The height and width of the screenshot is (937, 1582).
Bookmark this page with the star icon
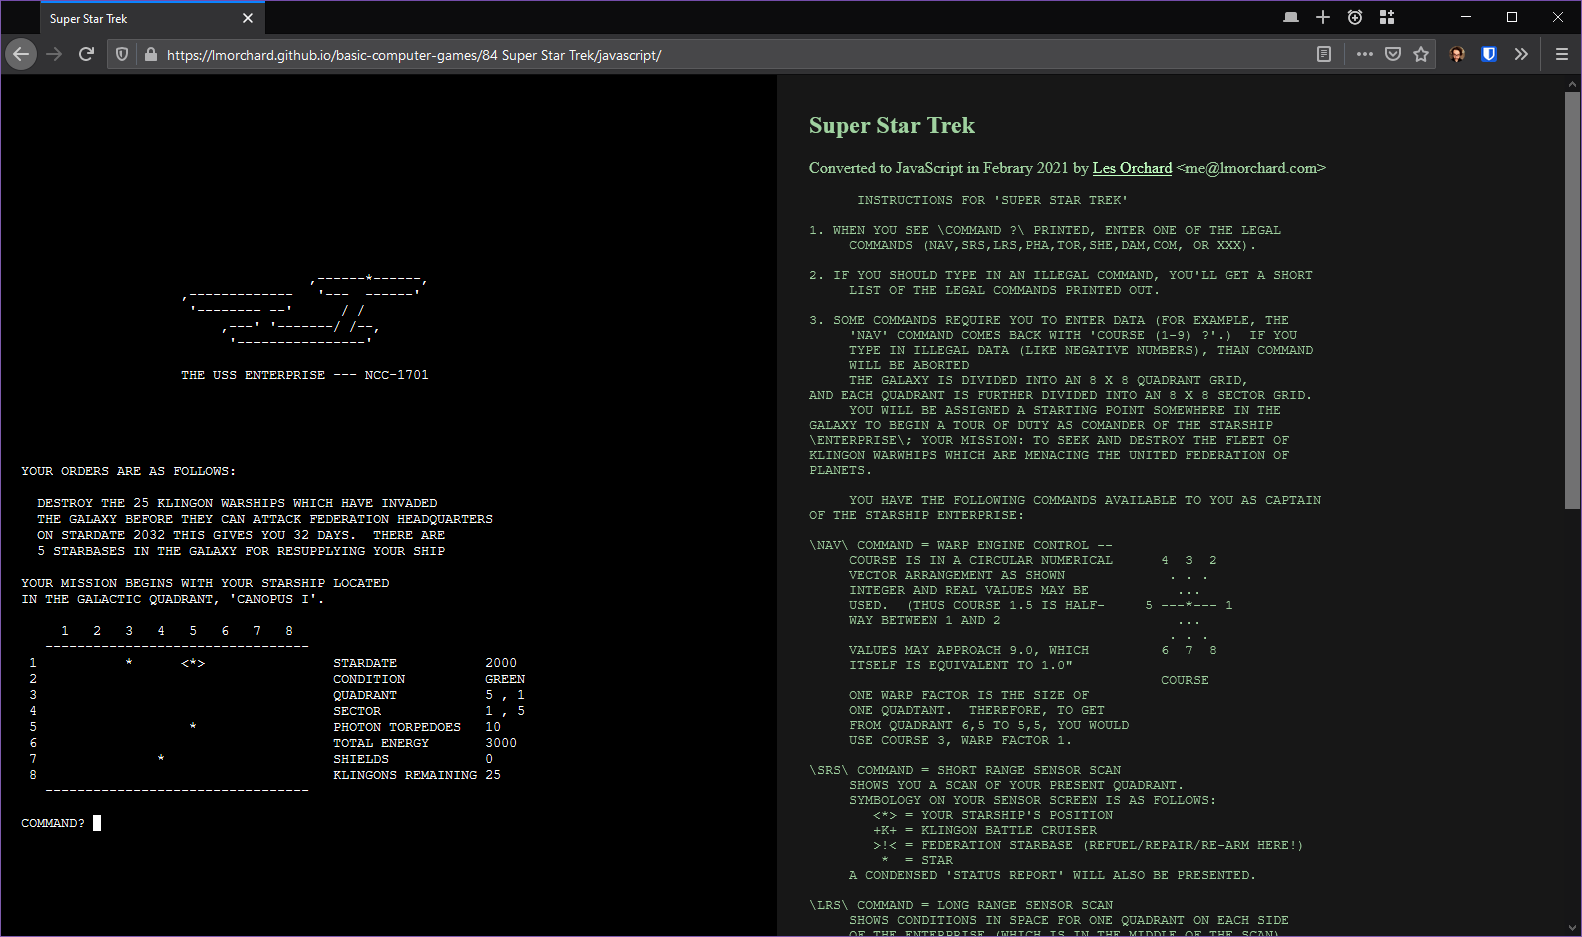tap(1421, 54)
